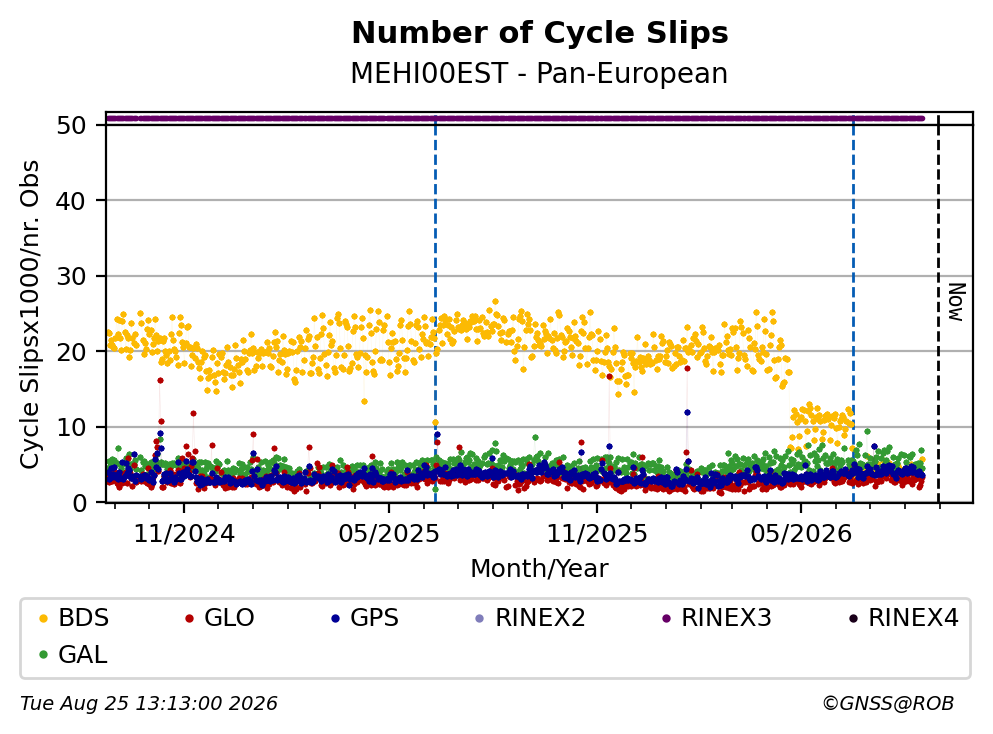Click the ©GNSS@ROB credit text
Screen dimensions: 993x734
pos(888,703)
